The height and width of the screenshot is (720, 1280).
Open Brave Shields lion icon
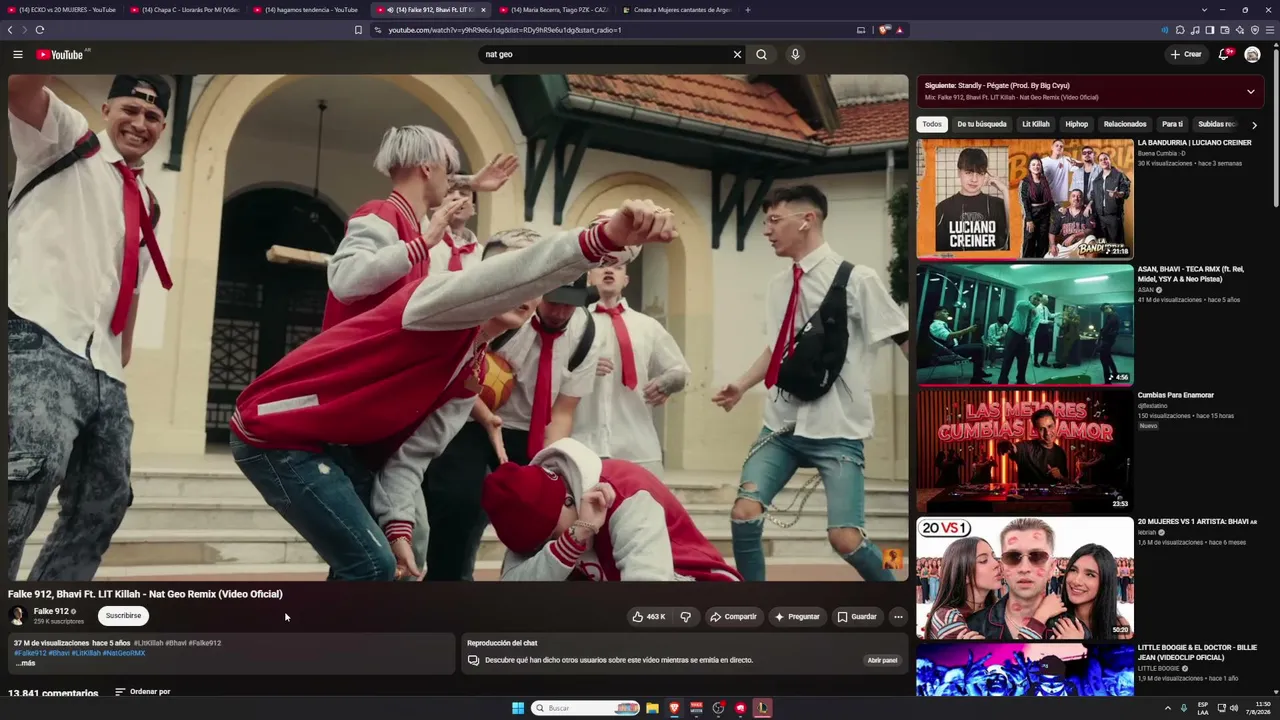click(x=884, y=30)
